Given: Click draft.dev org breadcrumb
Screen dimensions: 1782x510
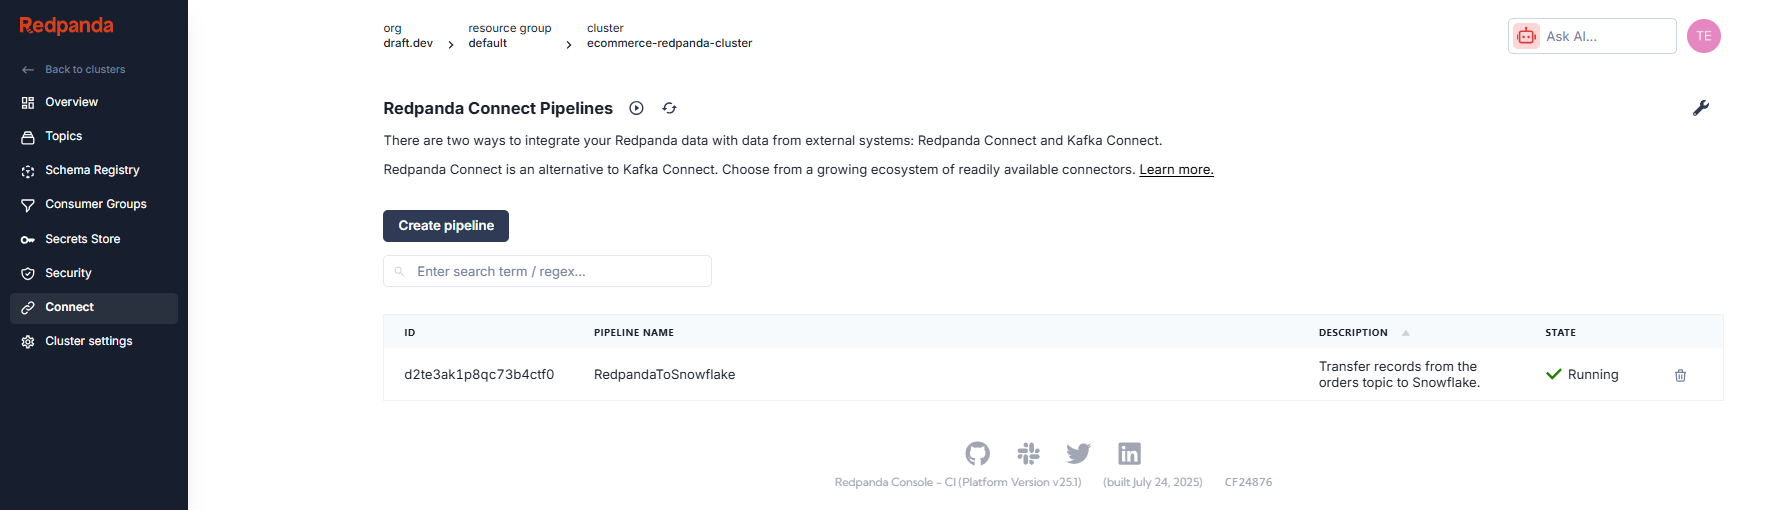Looking at the screenshot, I should (408, 43).
